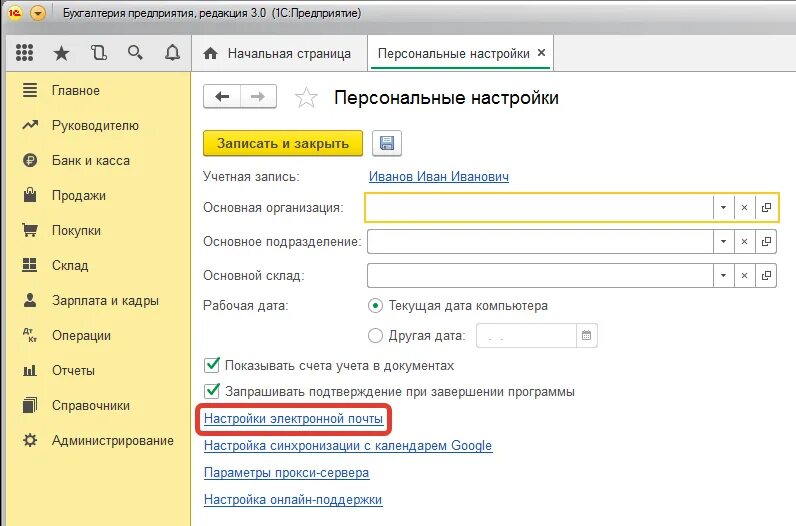This screenshot has width=796, height=526.
Task: Click the Другая дата date input
Action: (x=526, y=336)
